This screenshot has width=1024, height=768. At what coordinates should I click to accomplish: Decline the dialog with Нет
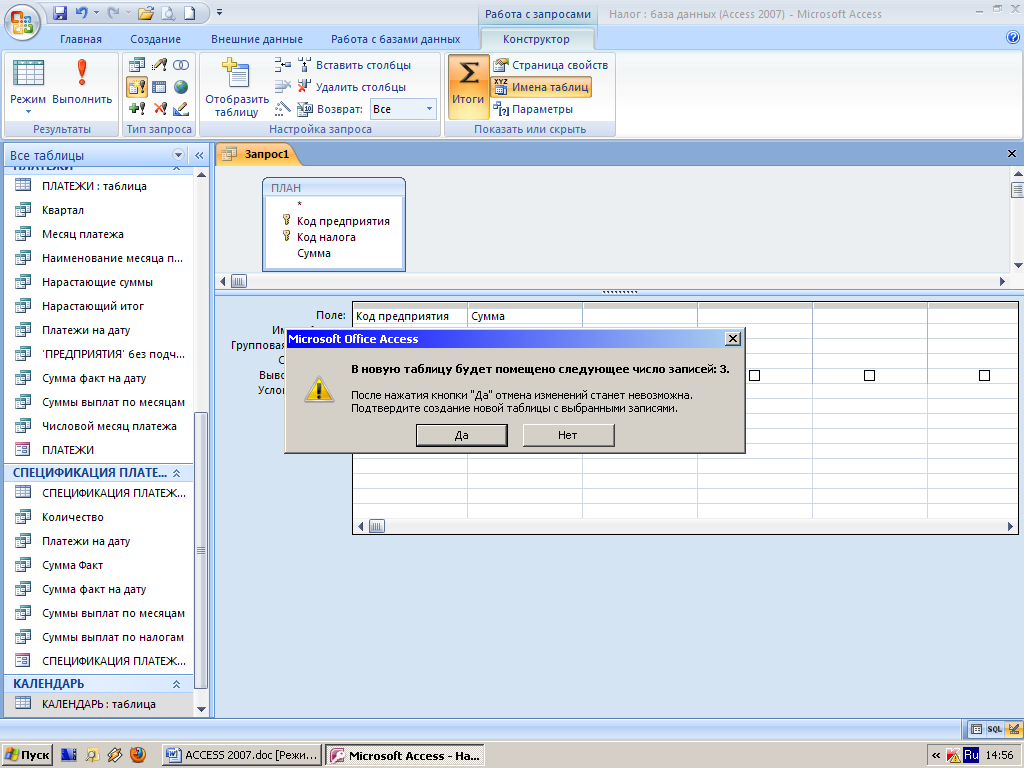(x=568, y=435)
